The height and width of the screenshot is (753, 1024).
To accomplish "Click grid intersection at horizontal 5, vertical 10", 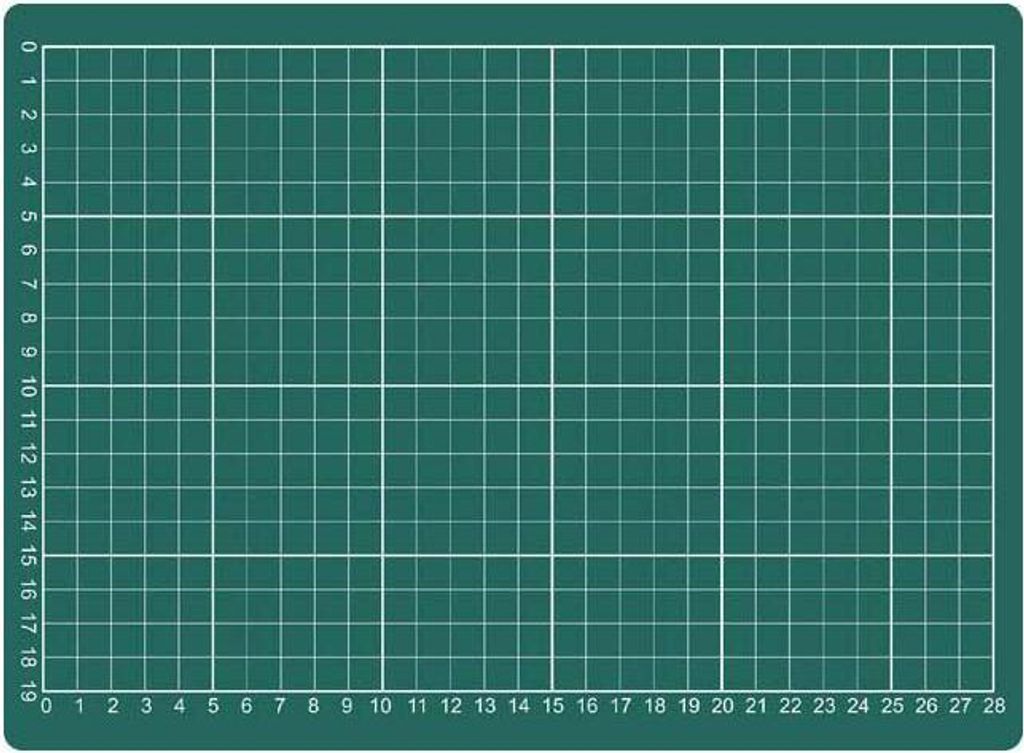I will [x=213, y=386].
